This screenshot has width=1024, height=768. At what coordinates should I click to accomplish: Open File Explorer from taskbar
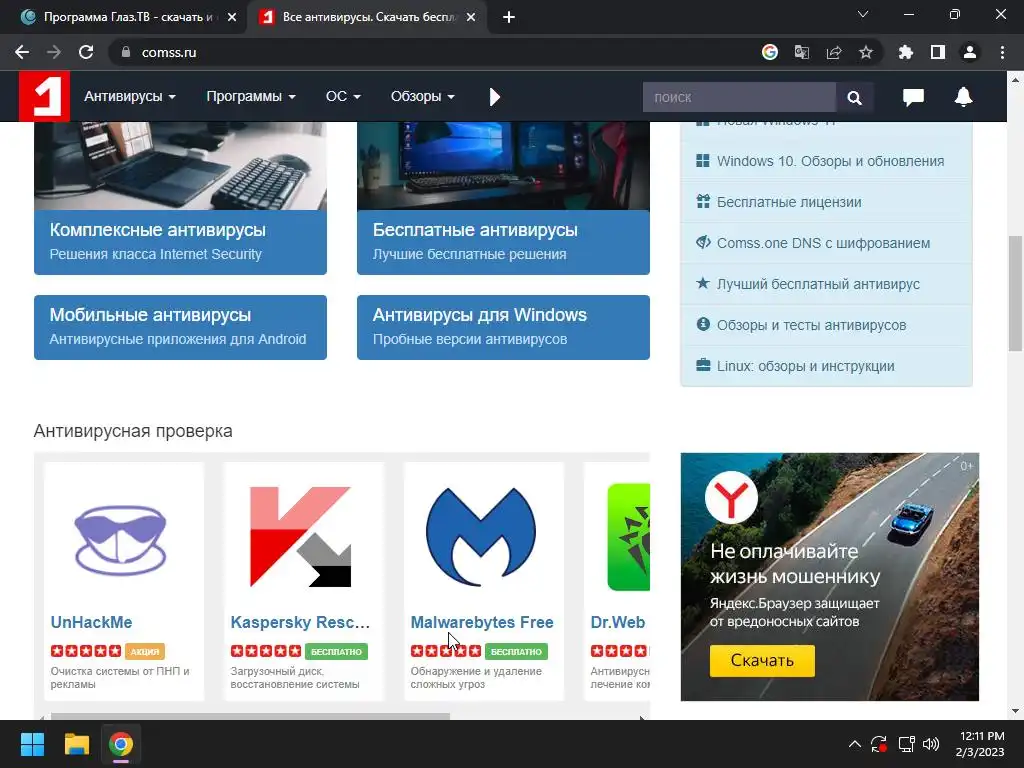[76, 744]
